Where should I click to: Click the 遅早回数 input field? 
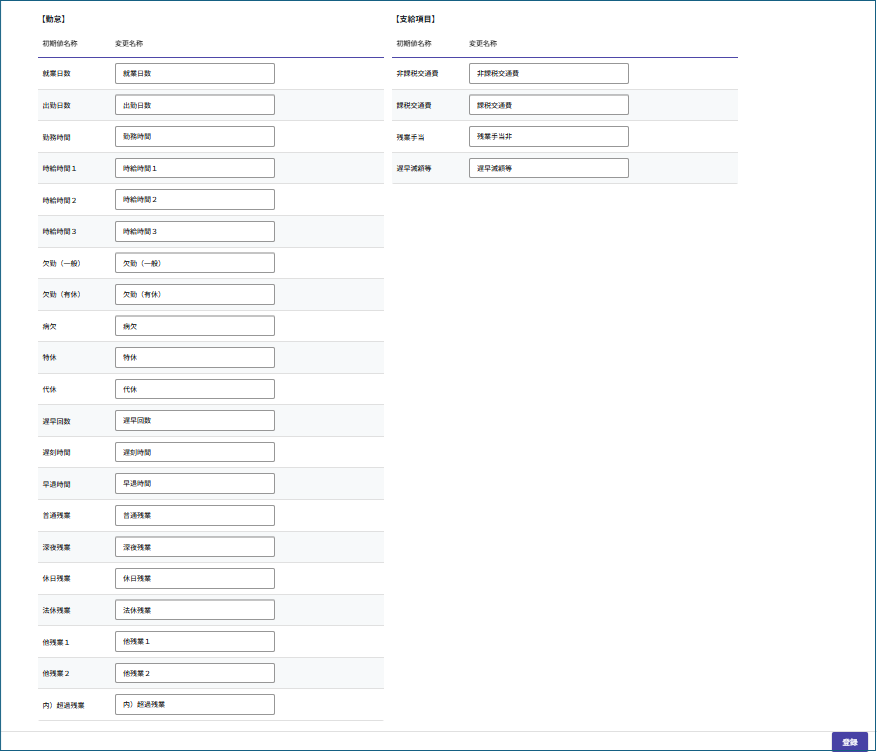pos(194,421)
